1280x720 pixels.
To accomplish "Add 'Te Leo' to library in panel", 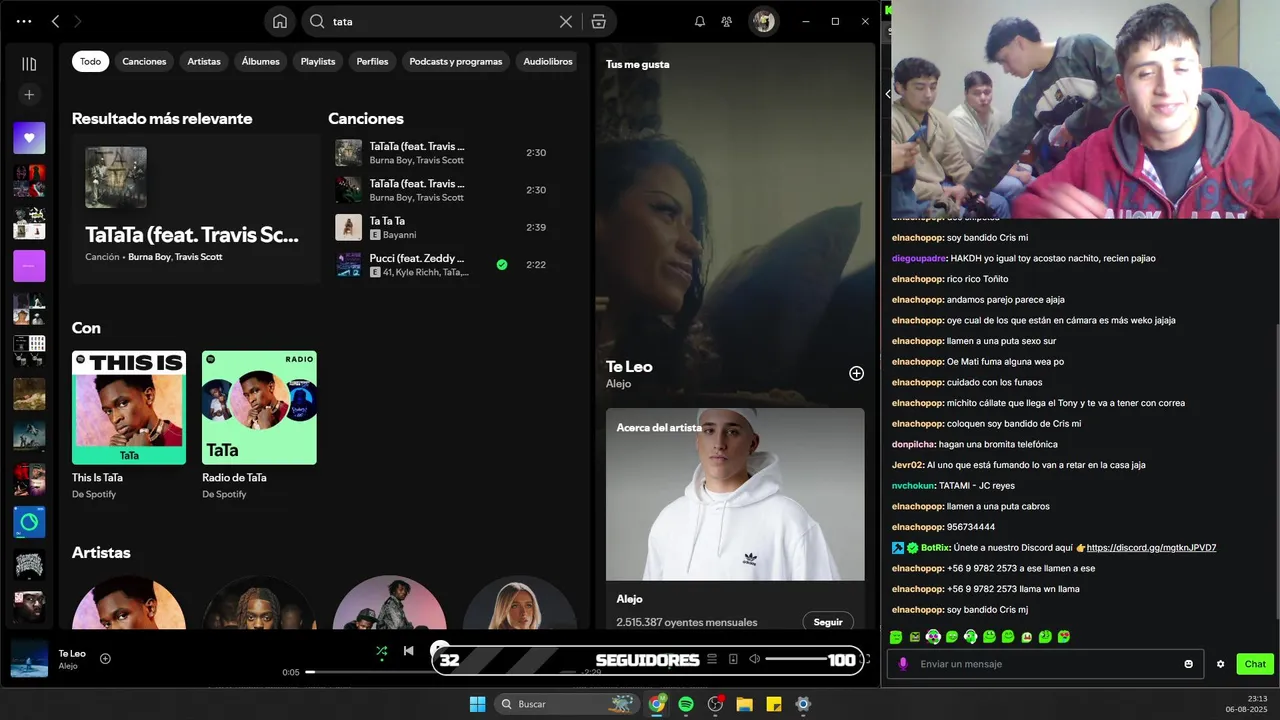I will 856,373.
